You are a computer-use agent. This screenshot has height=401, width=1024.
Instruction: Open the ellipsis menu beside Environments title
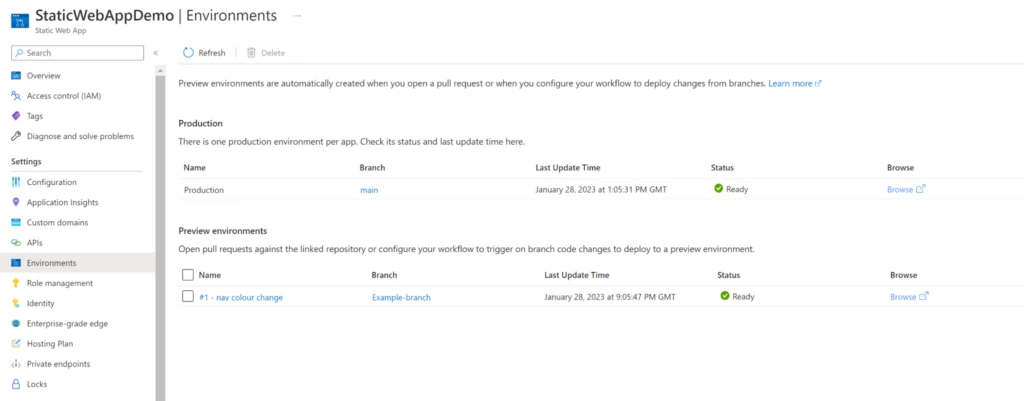pos(297,16)
